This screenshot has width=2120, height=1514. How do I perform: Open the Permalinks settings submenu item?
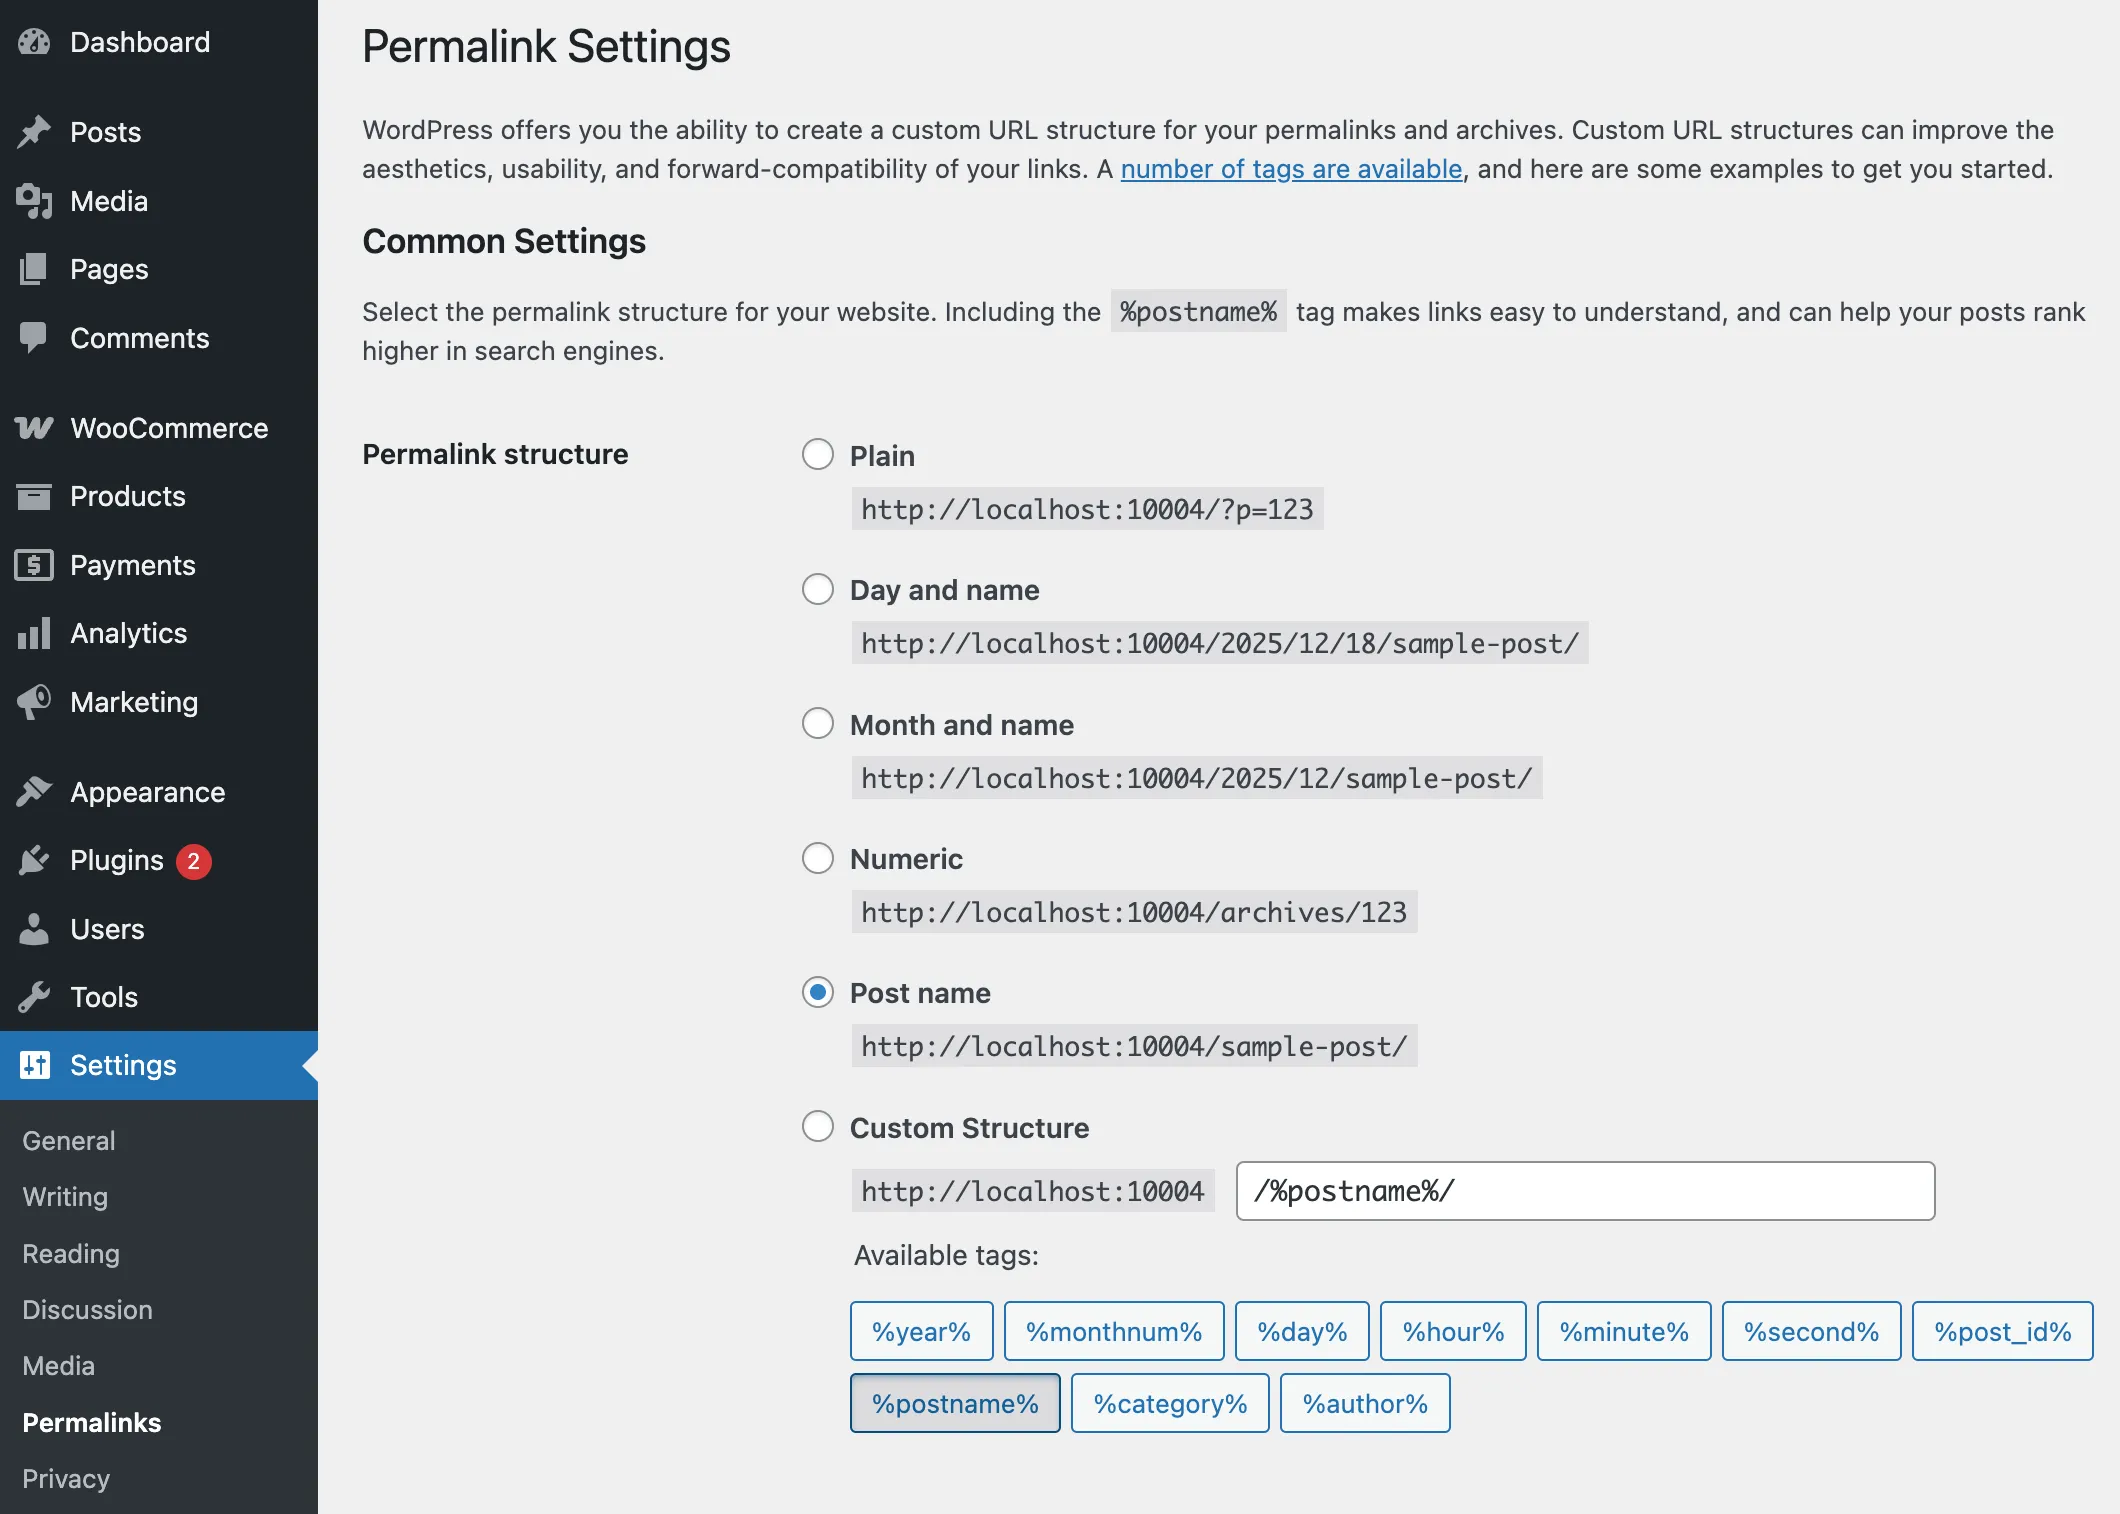[92, 1422]
